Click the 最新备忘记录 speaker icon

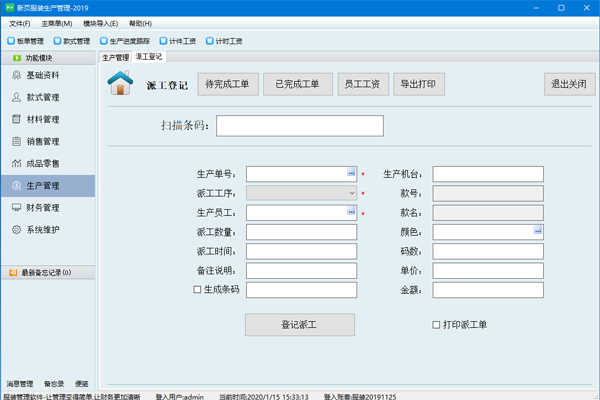coord(13,273)
